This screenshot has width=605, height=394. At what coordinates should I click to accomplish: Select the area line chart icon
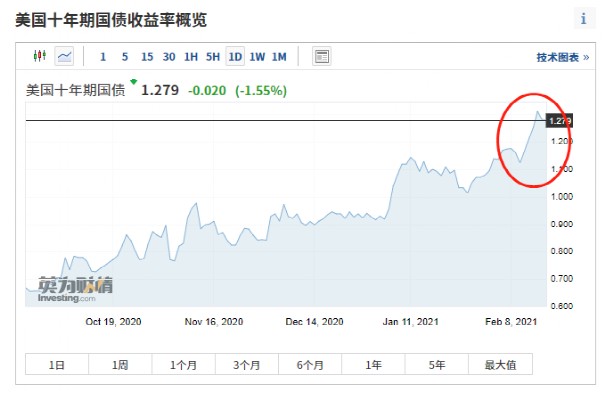(64, 56)
